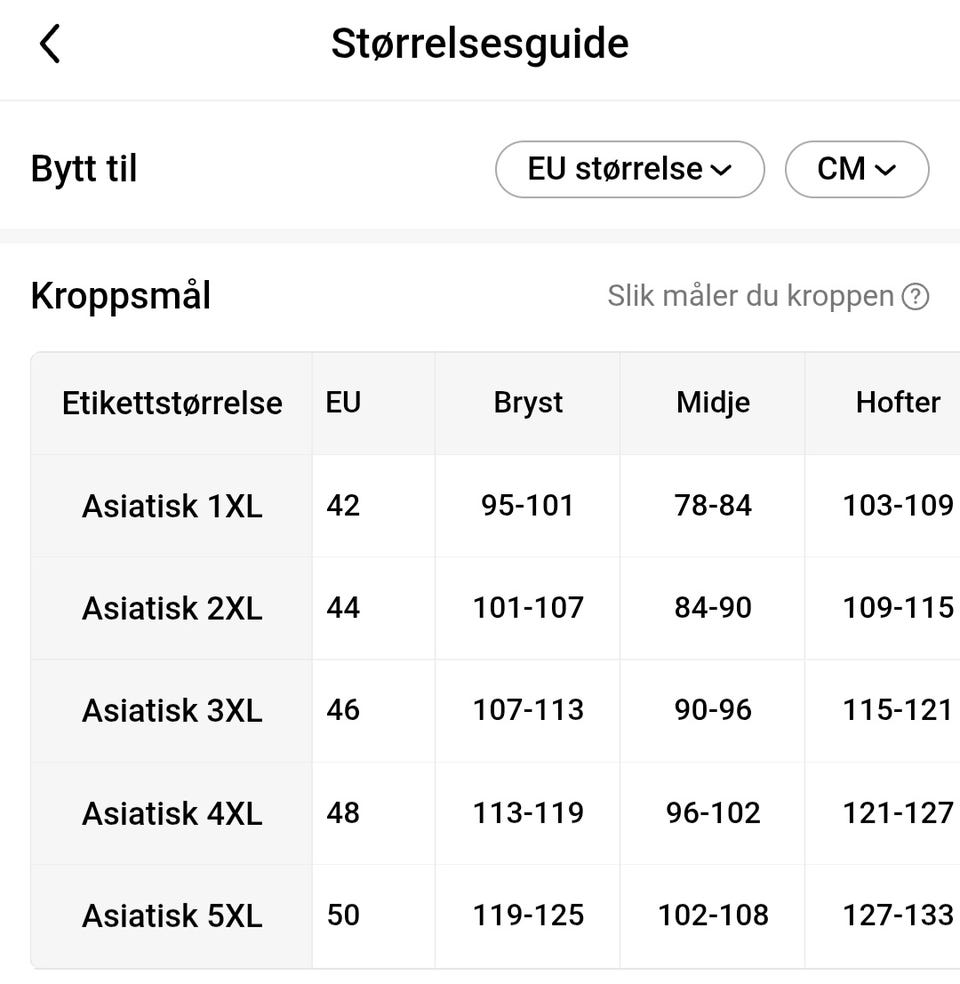Select the Asiatisk 2XL row label
The height and width of the screenshot is (984, 960).
click(x=172, y=608)
